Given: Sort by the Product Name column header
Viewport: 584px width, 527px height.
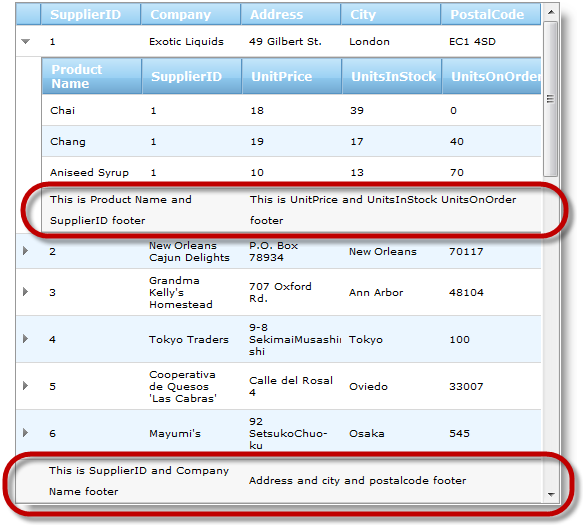Looking at the screenshot, I should 92,76.
